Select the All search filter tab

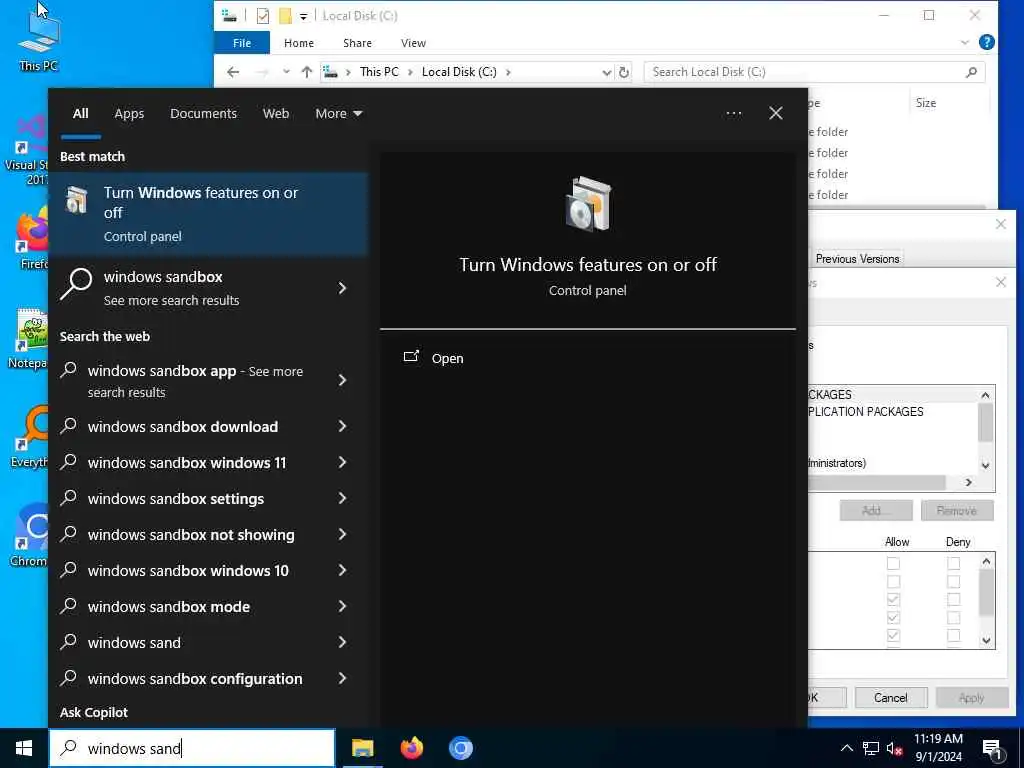click(x=80, y=114)
